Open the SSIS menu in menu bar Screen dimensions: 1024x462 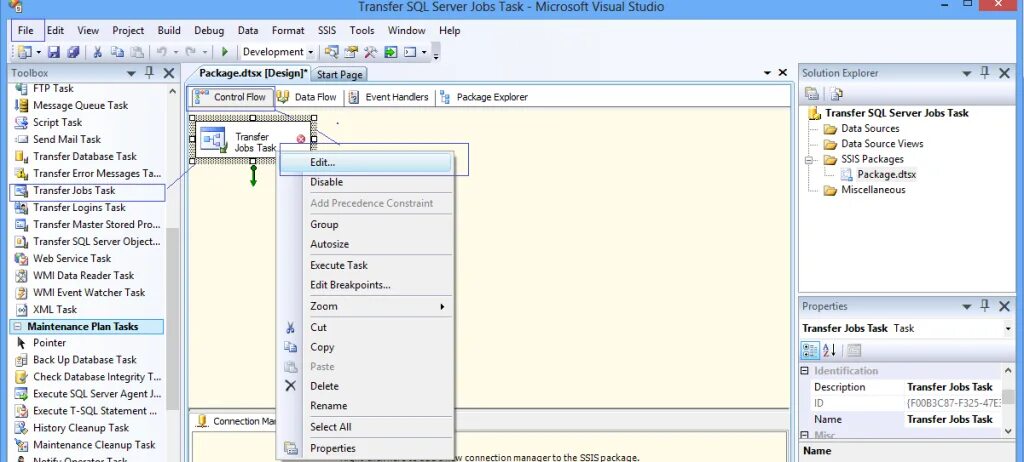(x=327, y=31)
